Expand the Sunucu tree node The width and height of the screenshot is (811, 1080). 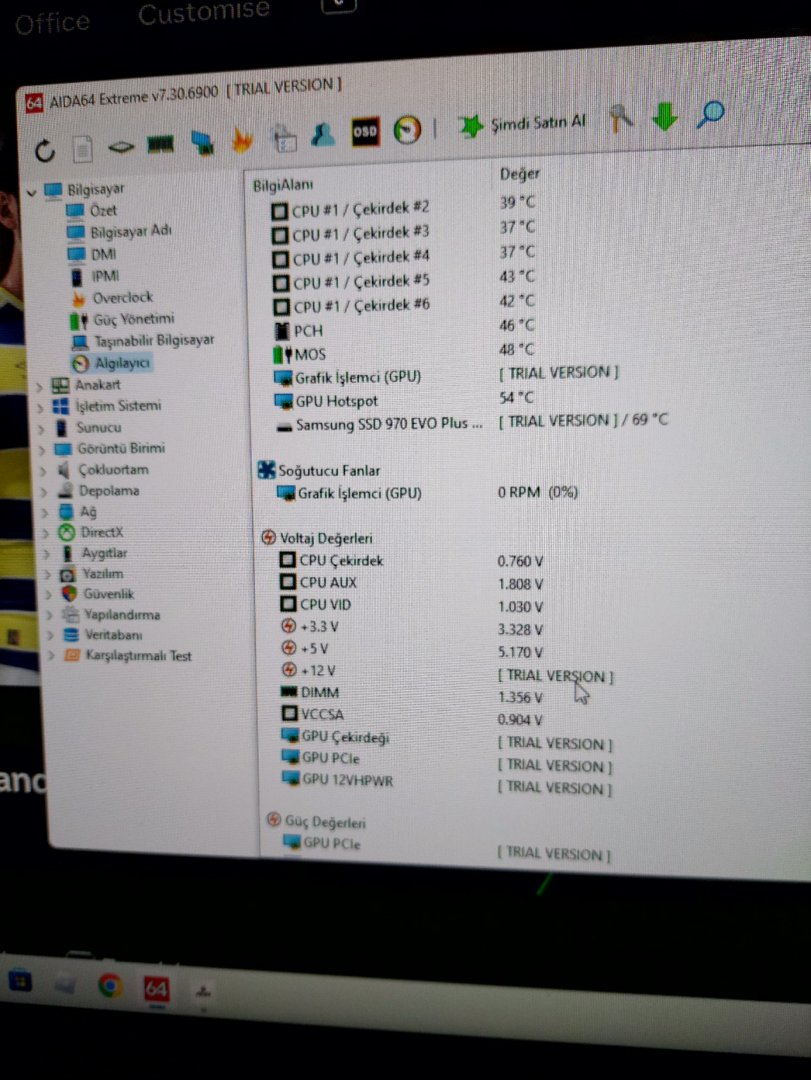41,429
